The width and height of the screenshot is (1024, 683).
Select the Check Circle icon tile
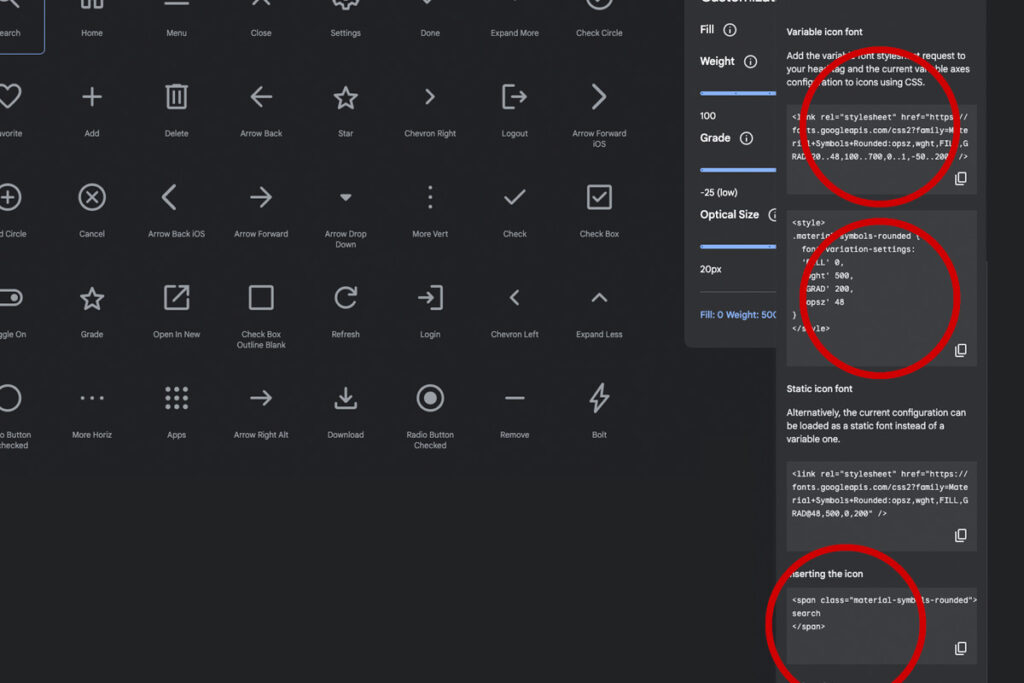pyautogui.click(x=599, y=18)
